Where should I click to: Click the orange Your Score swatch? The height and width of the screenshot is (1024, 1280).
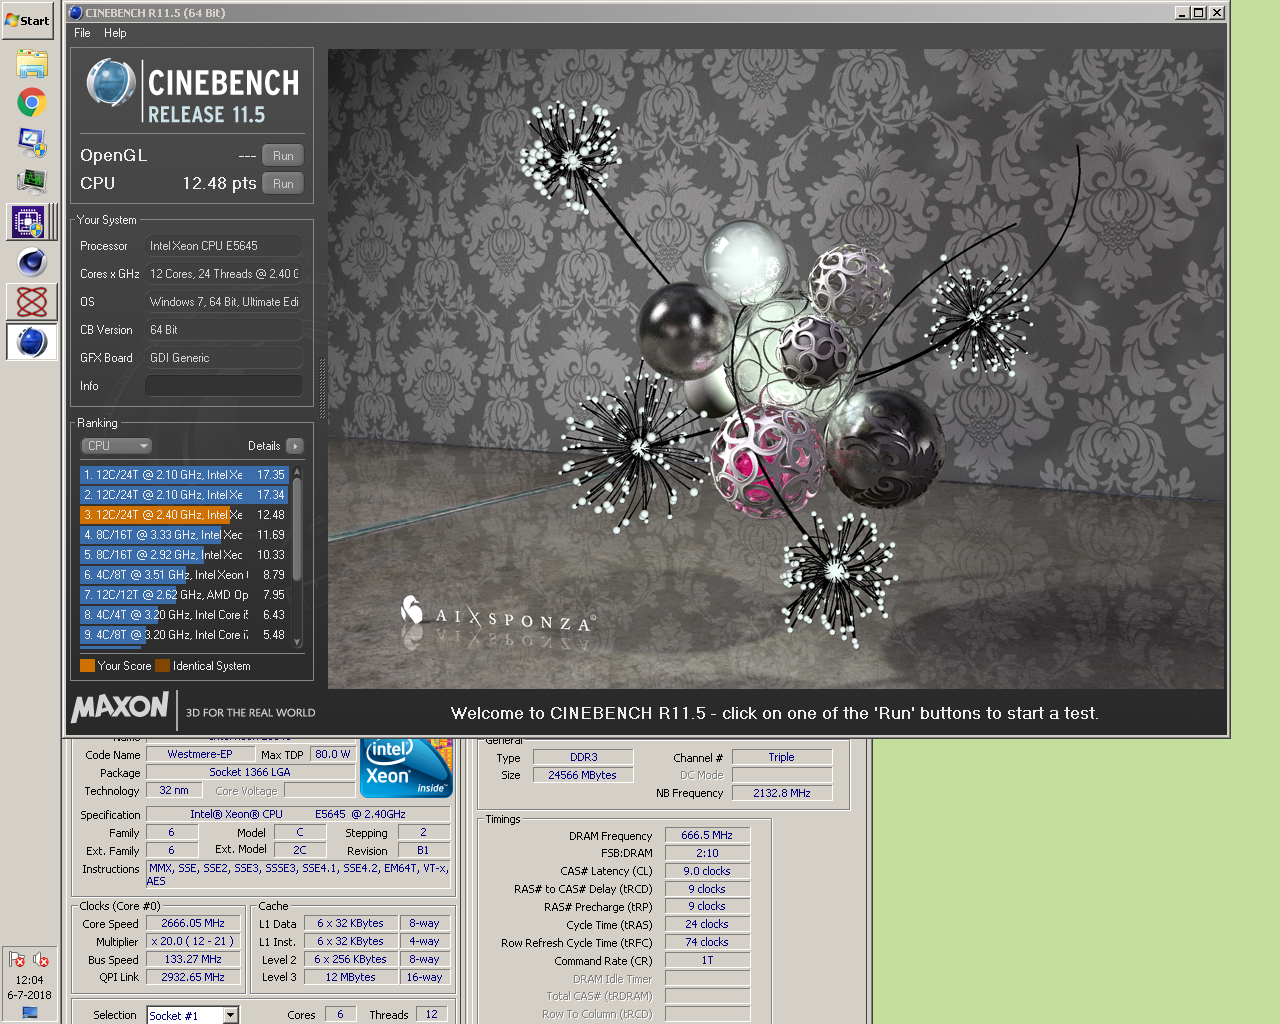[x=87, y=666]
